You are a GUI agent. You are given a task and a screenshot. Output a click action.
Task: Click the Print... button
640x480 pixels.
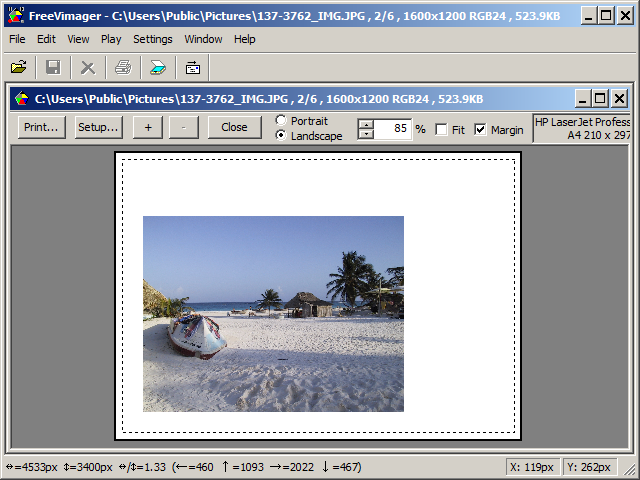point(42,127)
